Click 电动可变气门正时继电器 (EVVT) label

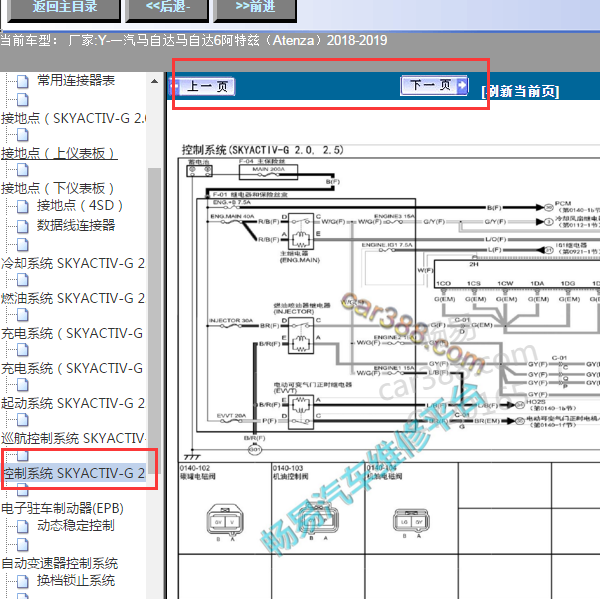point(312,387)
